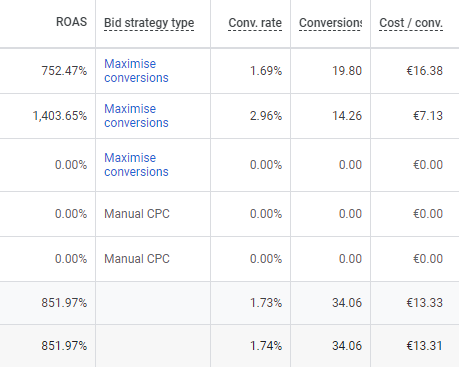Click the 752.47% ROAS value
The height and width of the screenshot is (367, 459).
[x=64, y=71]
